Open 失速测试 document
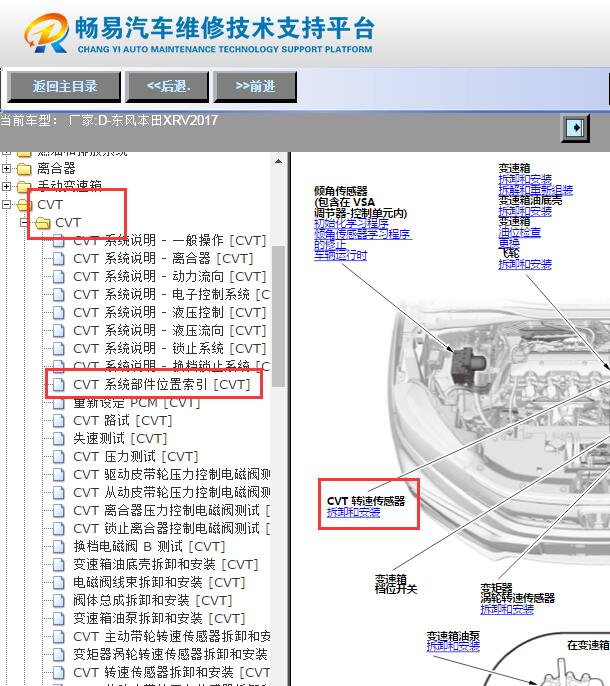610x686 pixels. [120, 438]
